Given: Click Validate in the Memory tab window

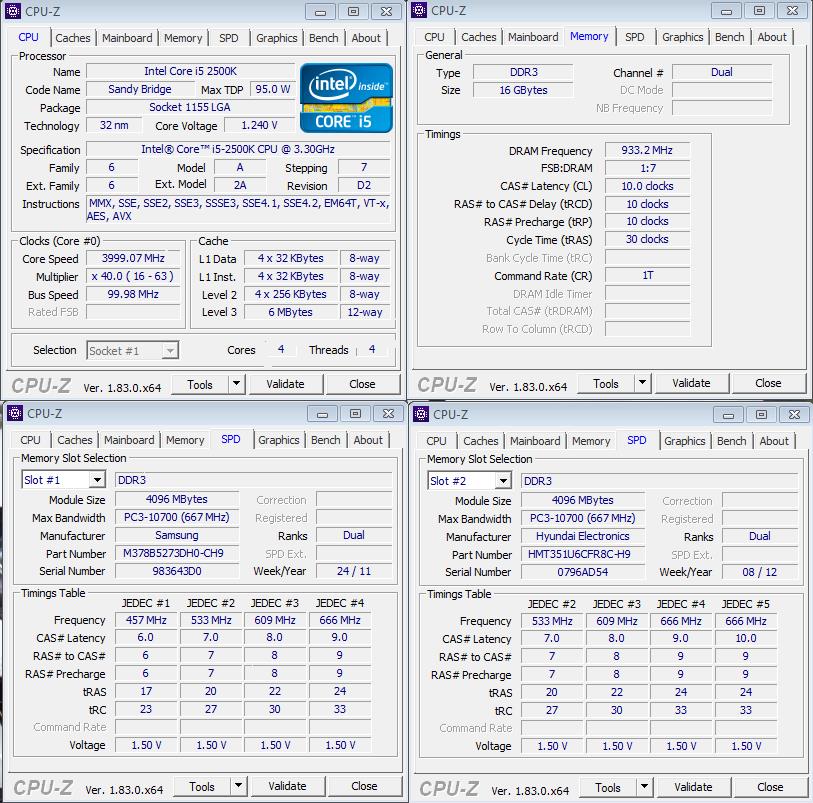Looking at the screenshot, I should (691, 383).
